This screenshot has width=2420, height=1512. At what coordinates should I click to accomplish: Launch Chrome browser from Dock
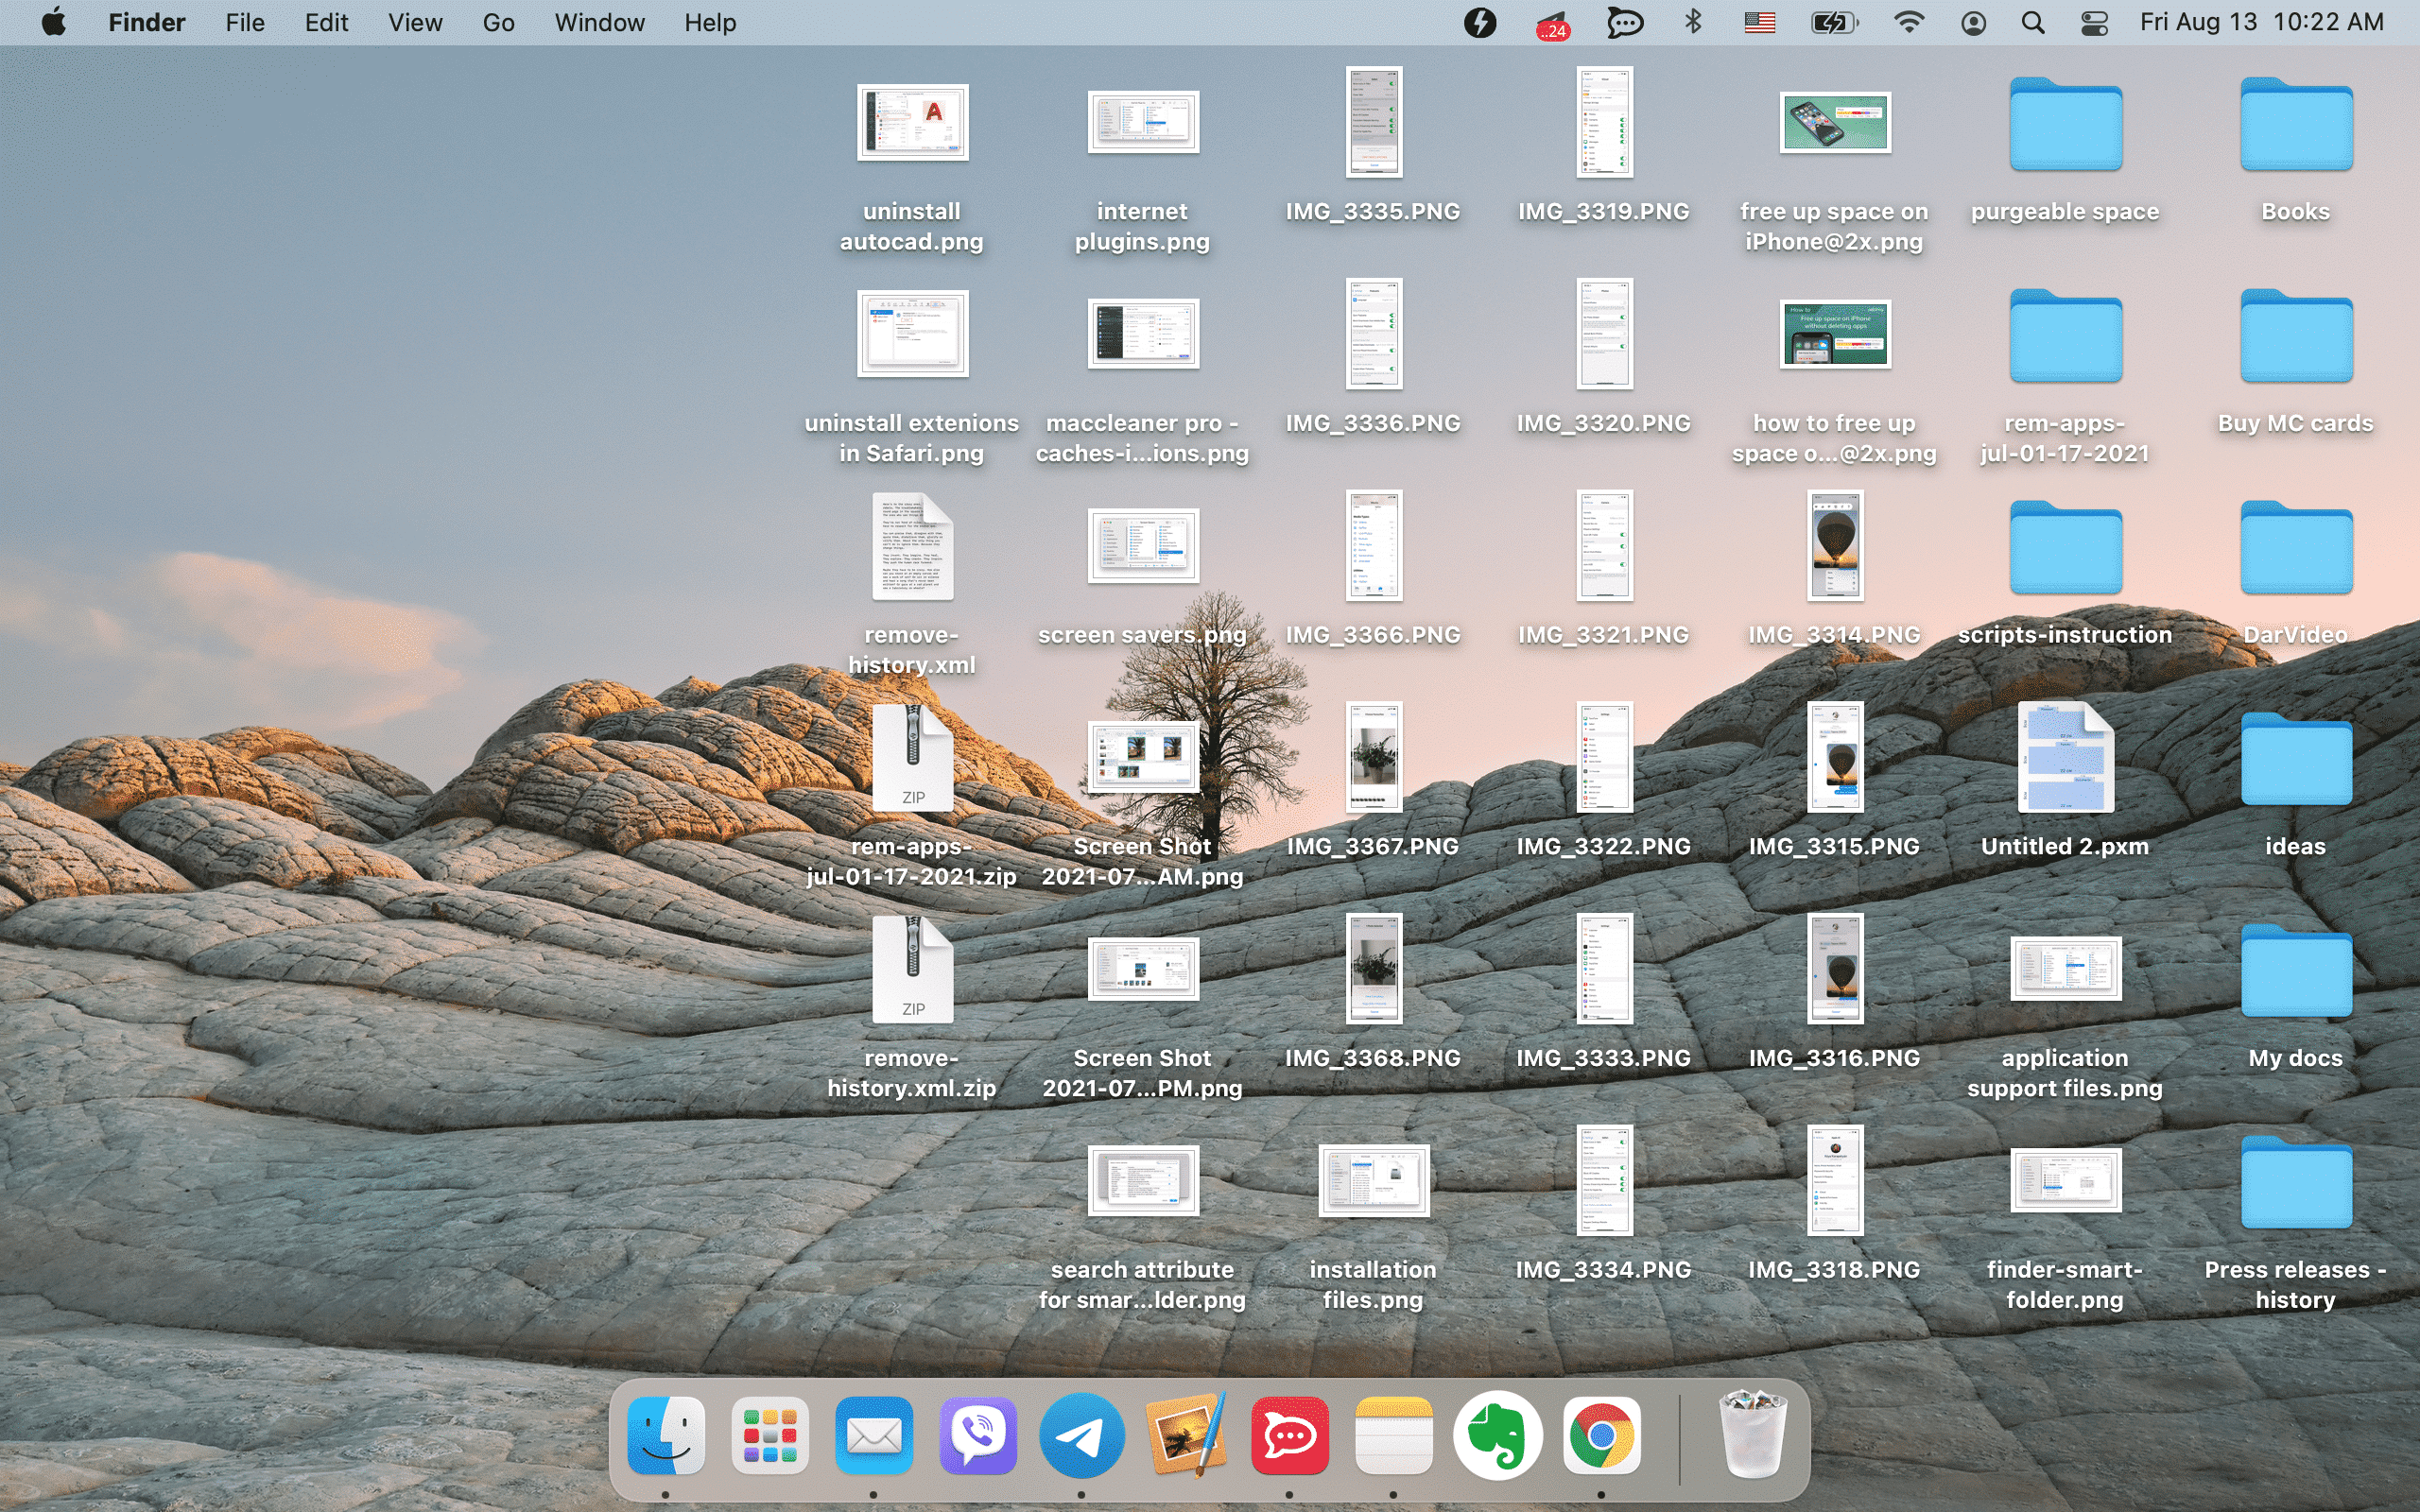[1599, 1437]
